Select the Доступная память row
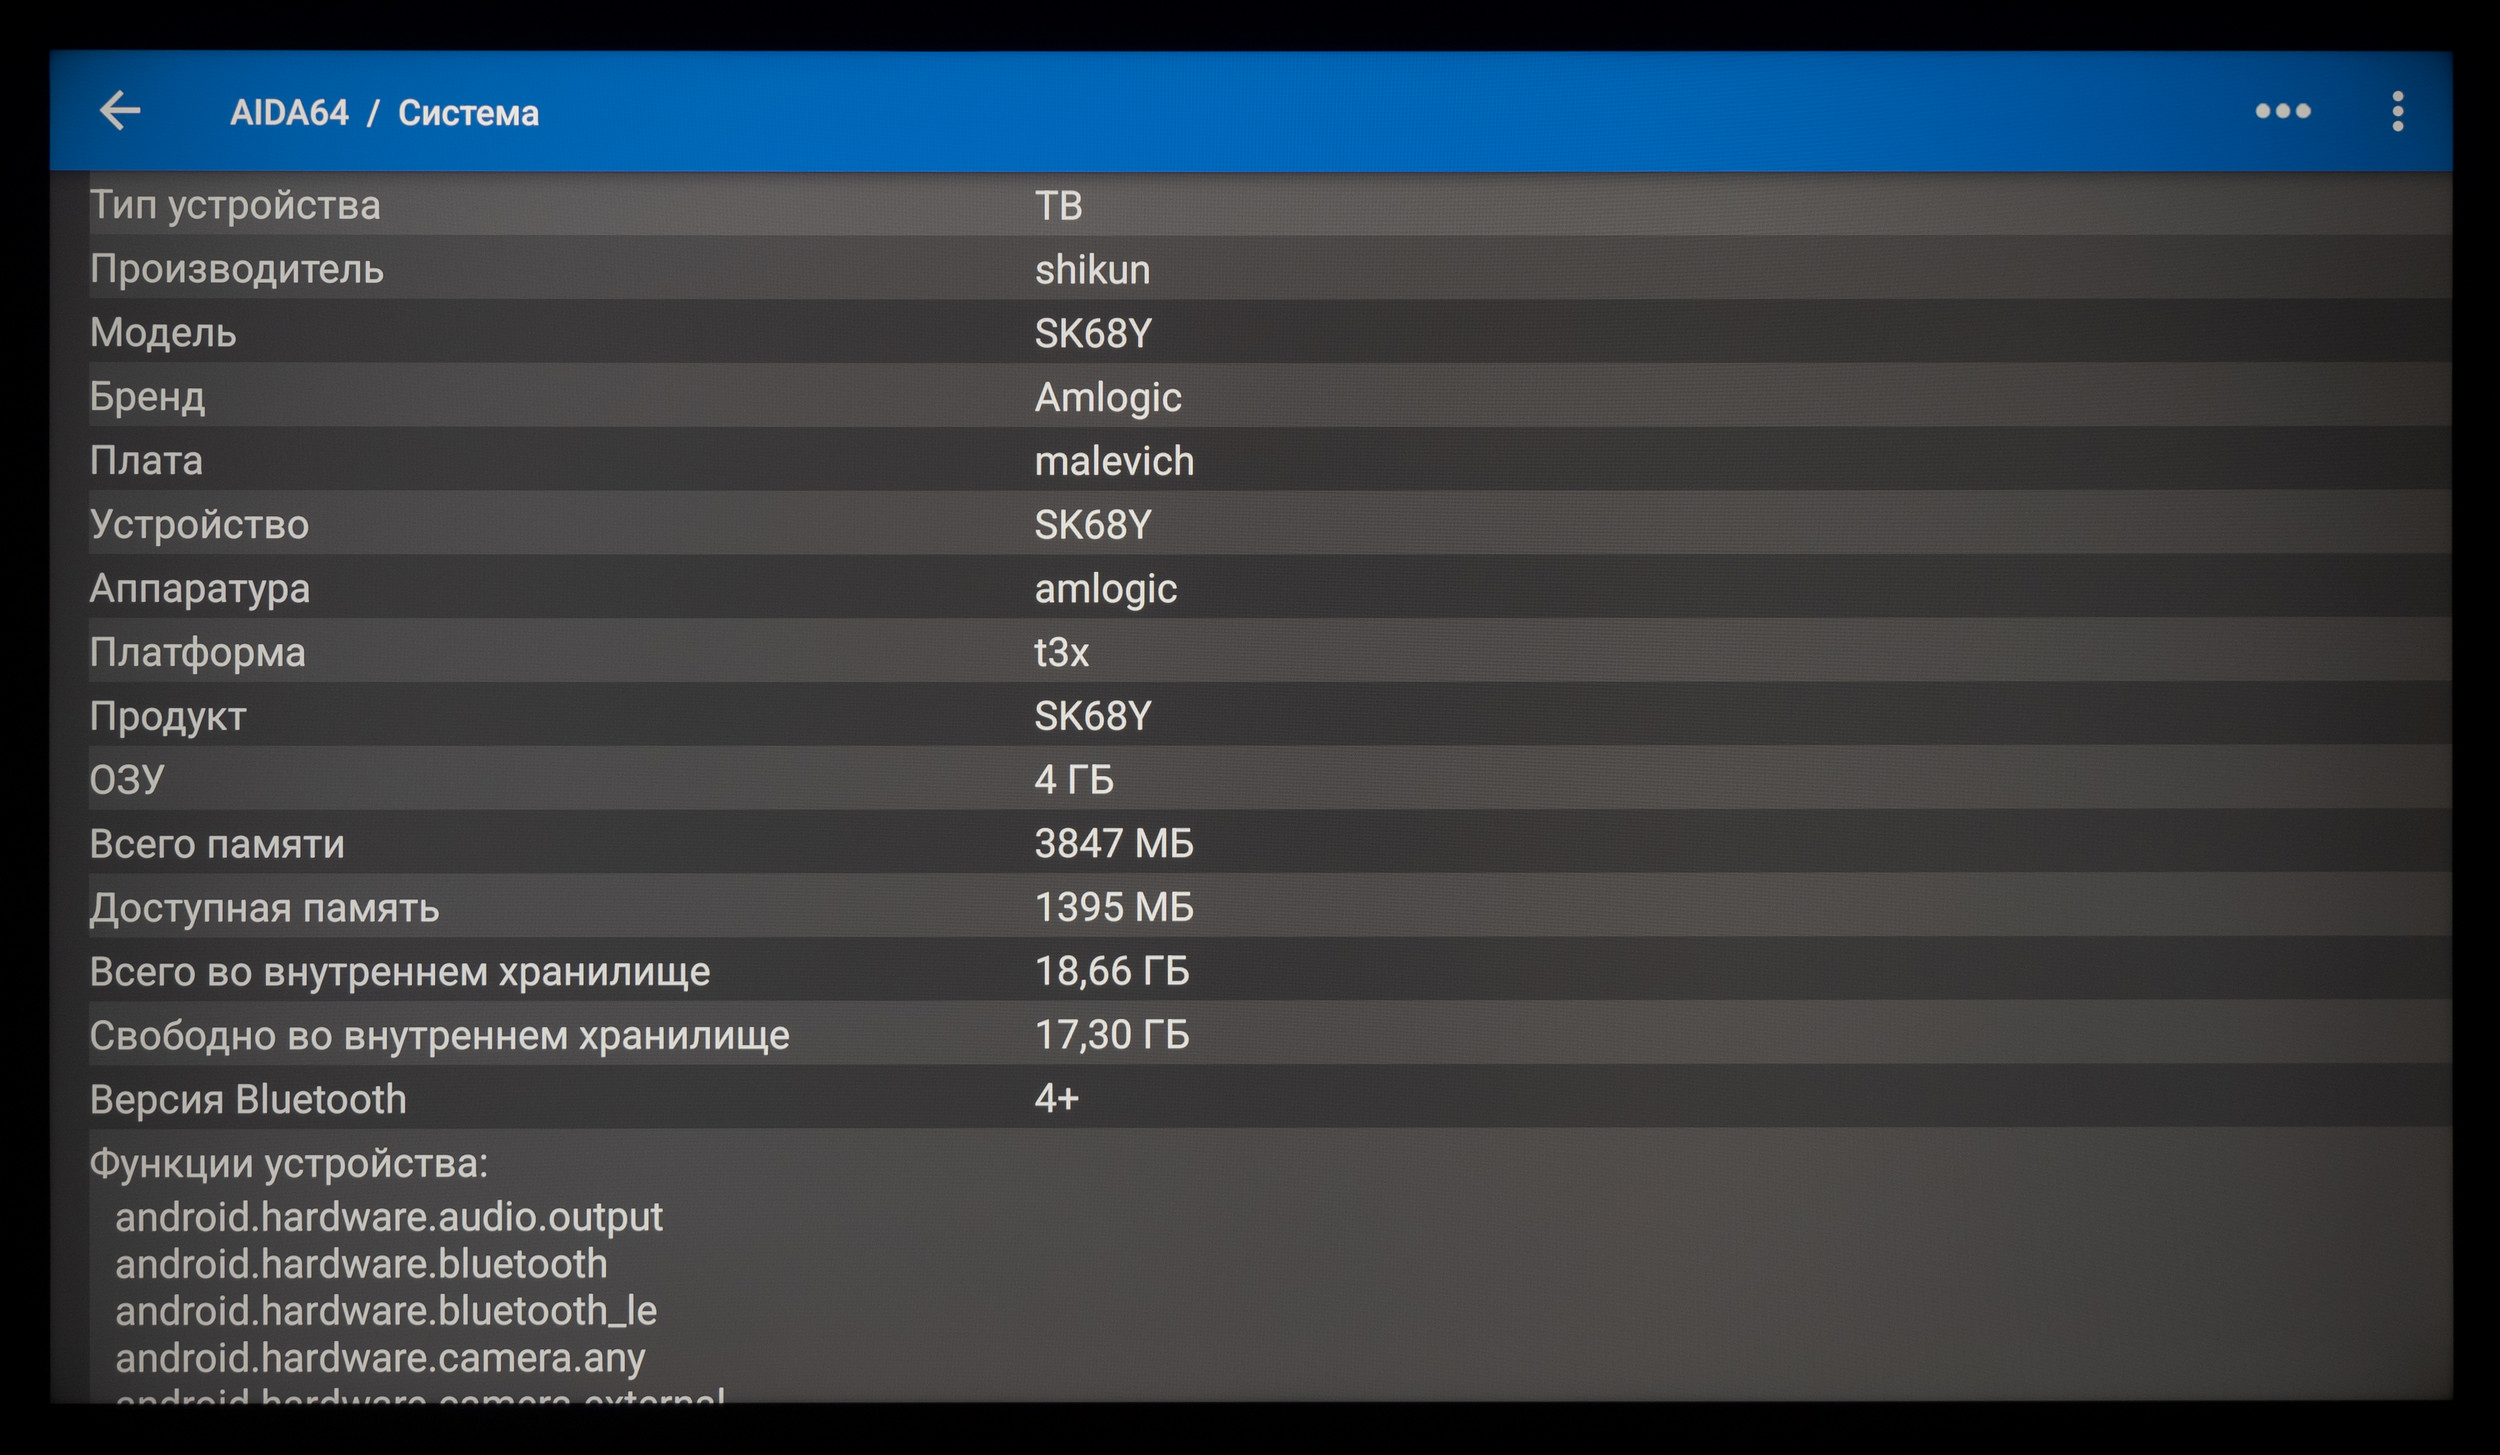 1268,908
